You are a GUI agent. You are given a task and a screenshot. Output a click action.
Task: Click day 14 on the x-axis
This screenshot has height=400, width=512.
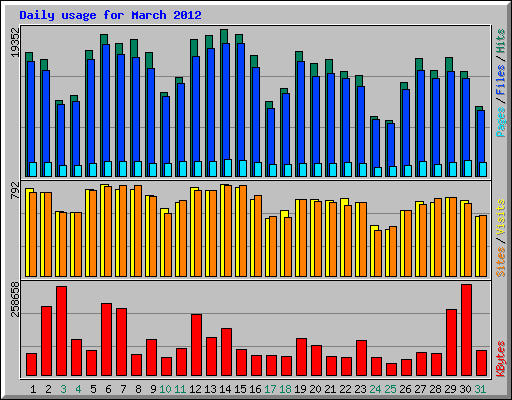tap(225, 389)
